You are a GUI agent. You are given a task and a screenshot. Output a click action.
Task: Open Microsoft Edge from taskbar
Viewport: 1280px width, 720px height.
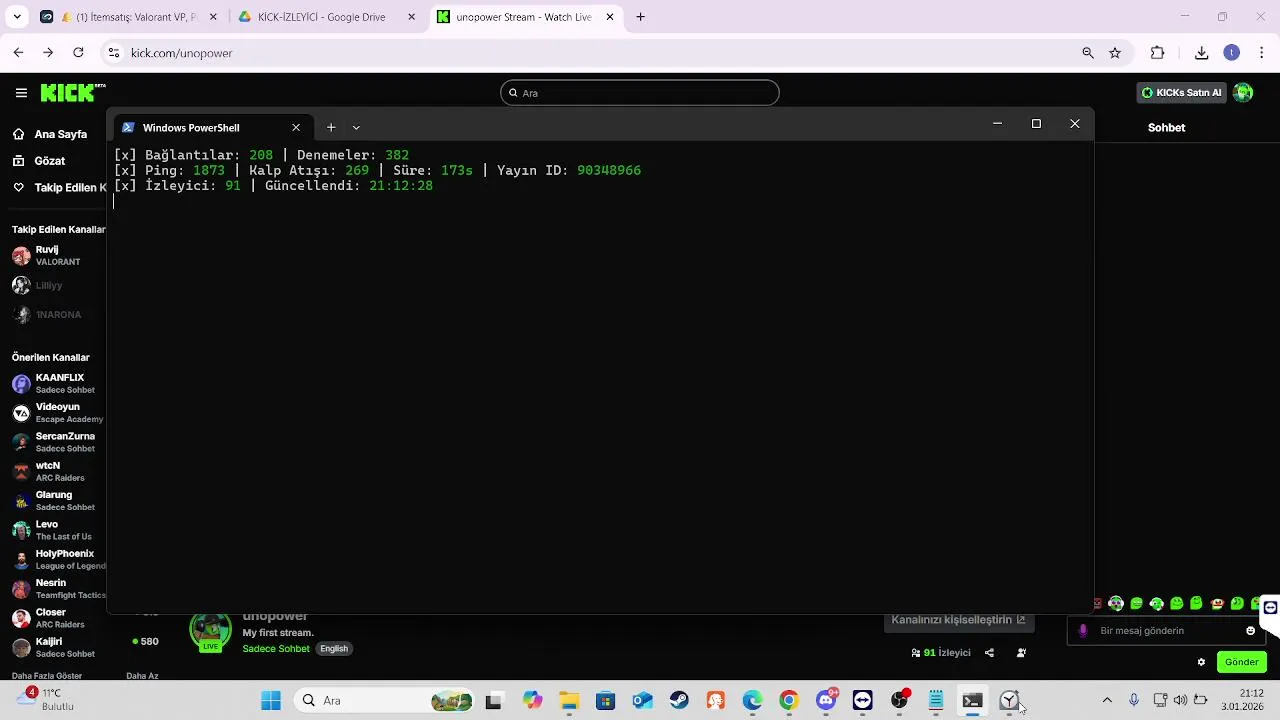click(x=752, y=701)
